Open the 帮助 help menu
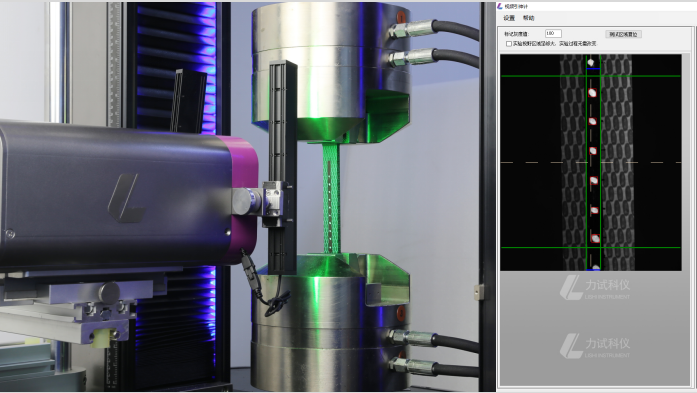This screenshot has height=393, width=697. (529, 18)
